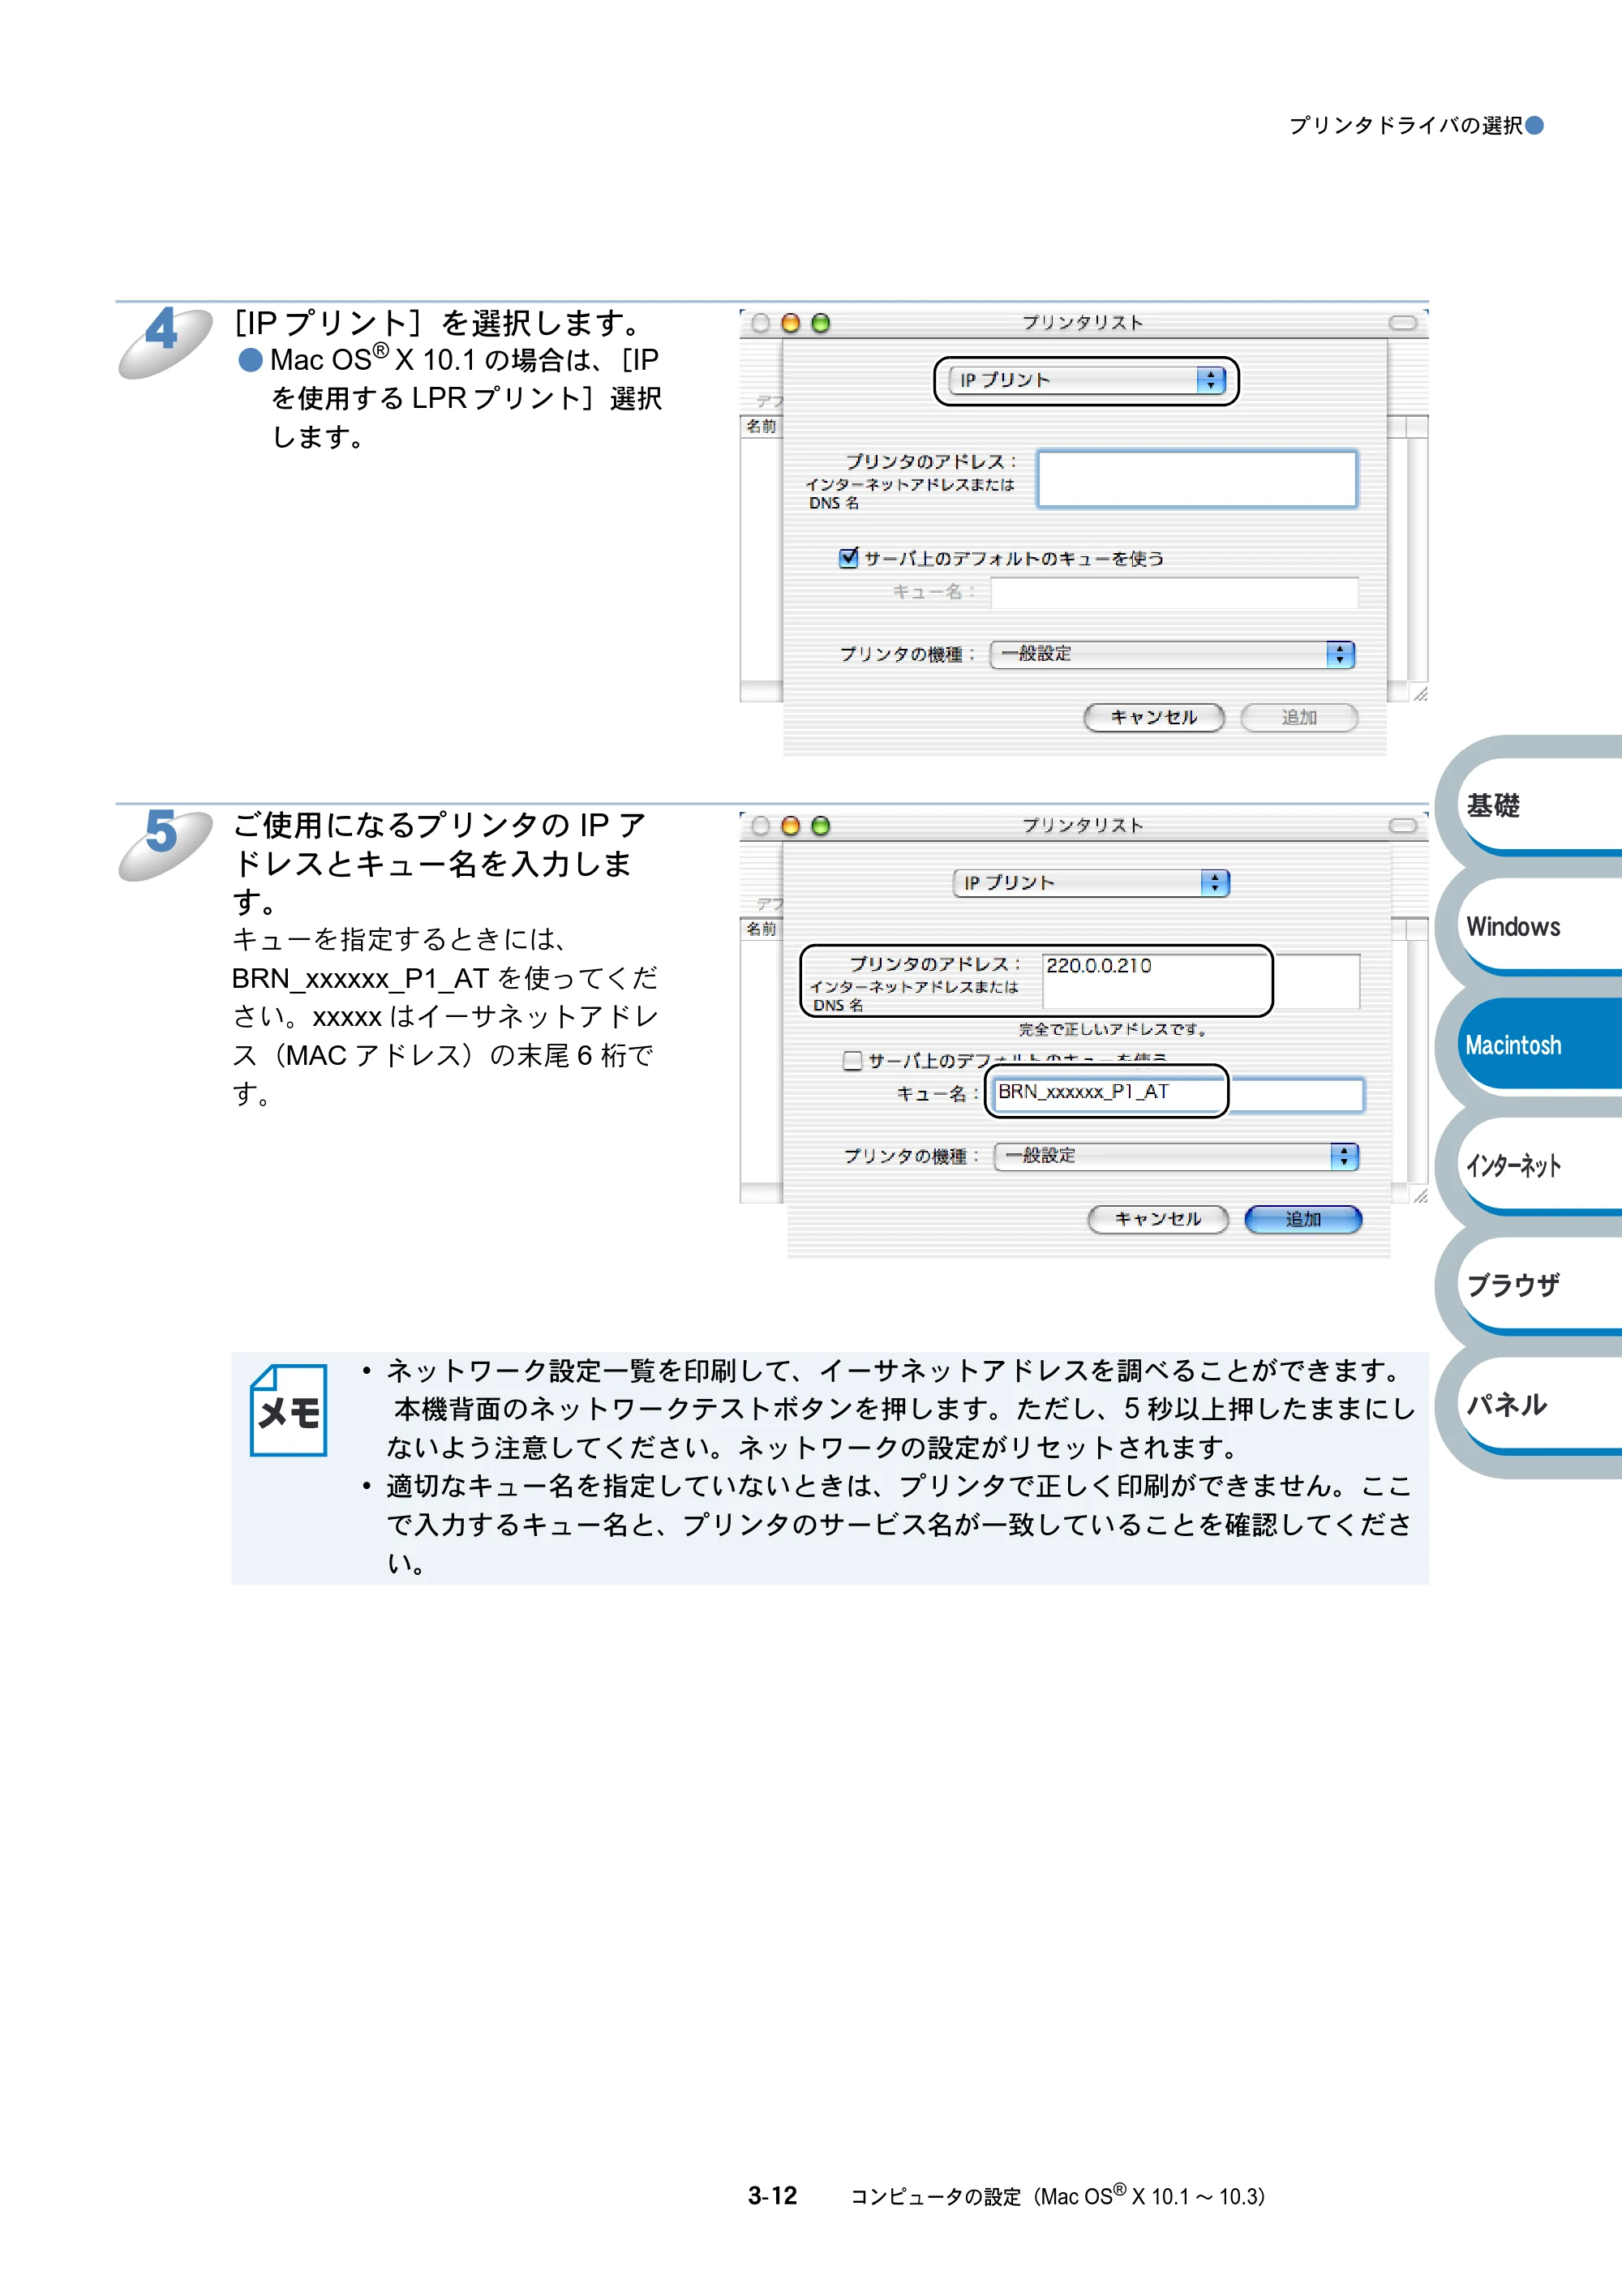The height and width of the screenshot is (2296, 1622).
Task: Click toolbar toggle pill in step 5 title bar
Action: pos(1403,825)
